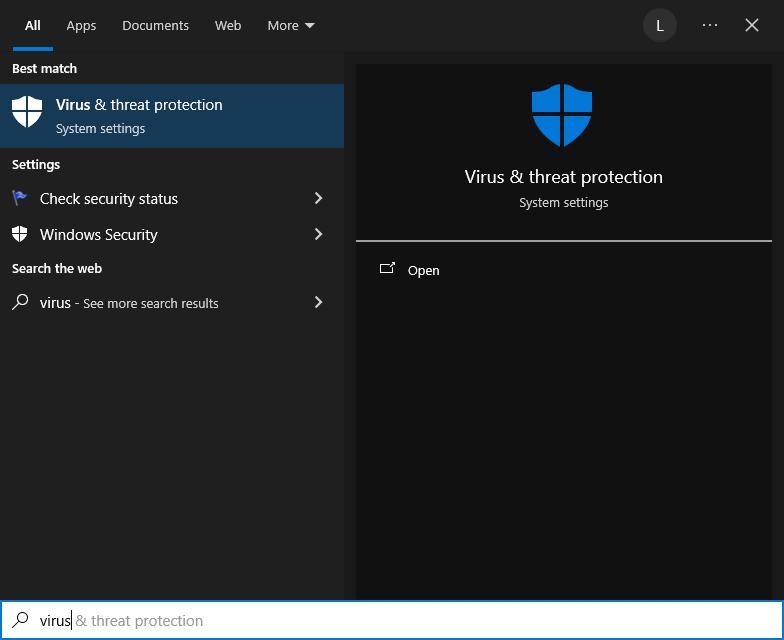Viewport: 784px width, 640px height.
Task: Click the magnifier icon in the search box
Action: tap(20, 620)
